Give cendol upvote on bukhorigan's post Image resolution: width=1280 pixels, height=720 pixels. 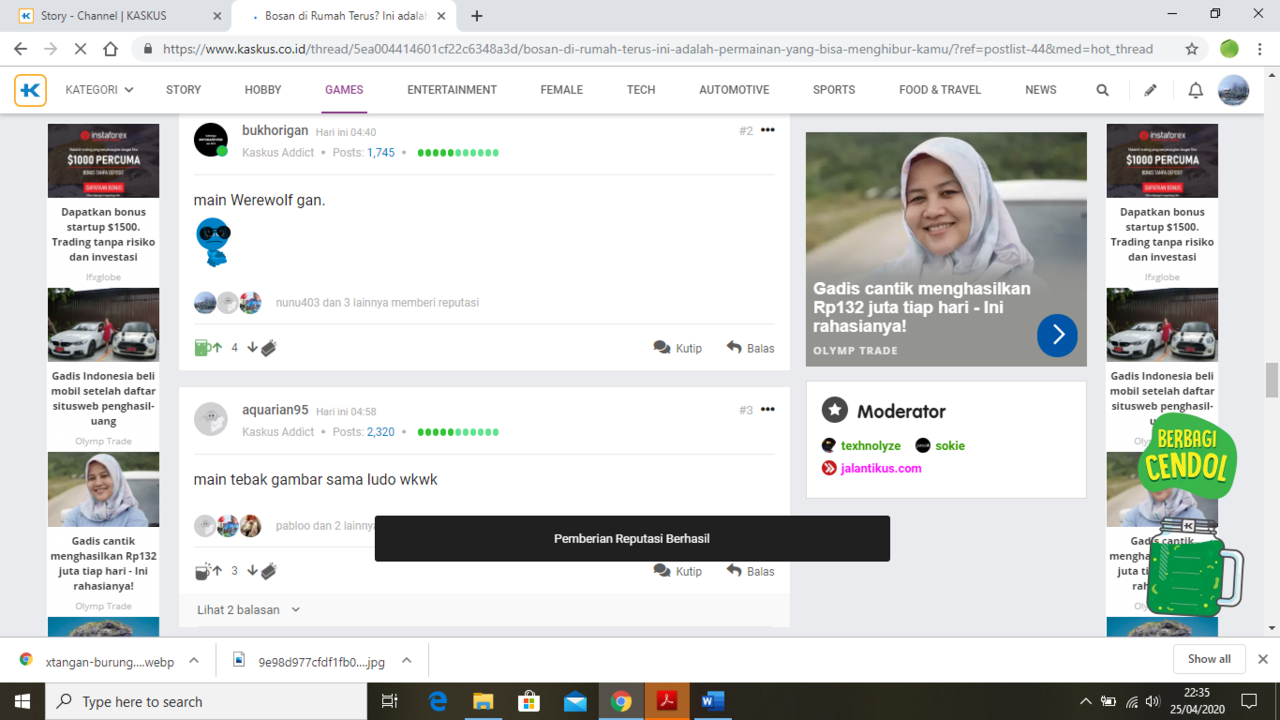coord(208,348)
